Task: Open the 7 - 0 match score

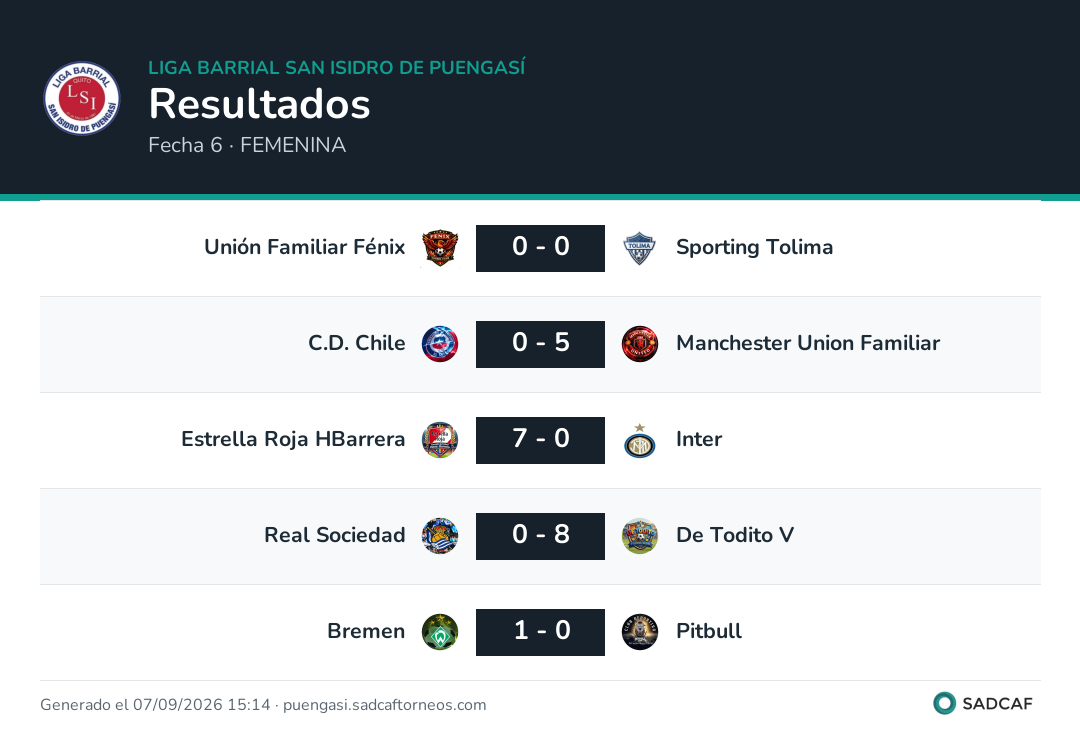Action: [541, 440]
